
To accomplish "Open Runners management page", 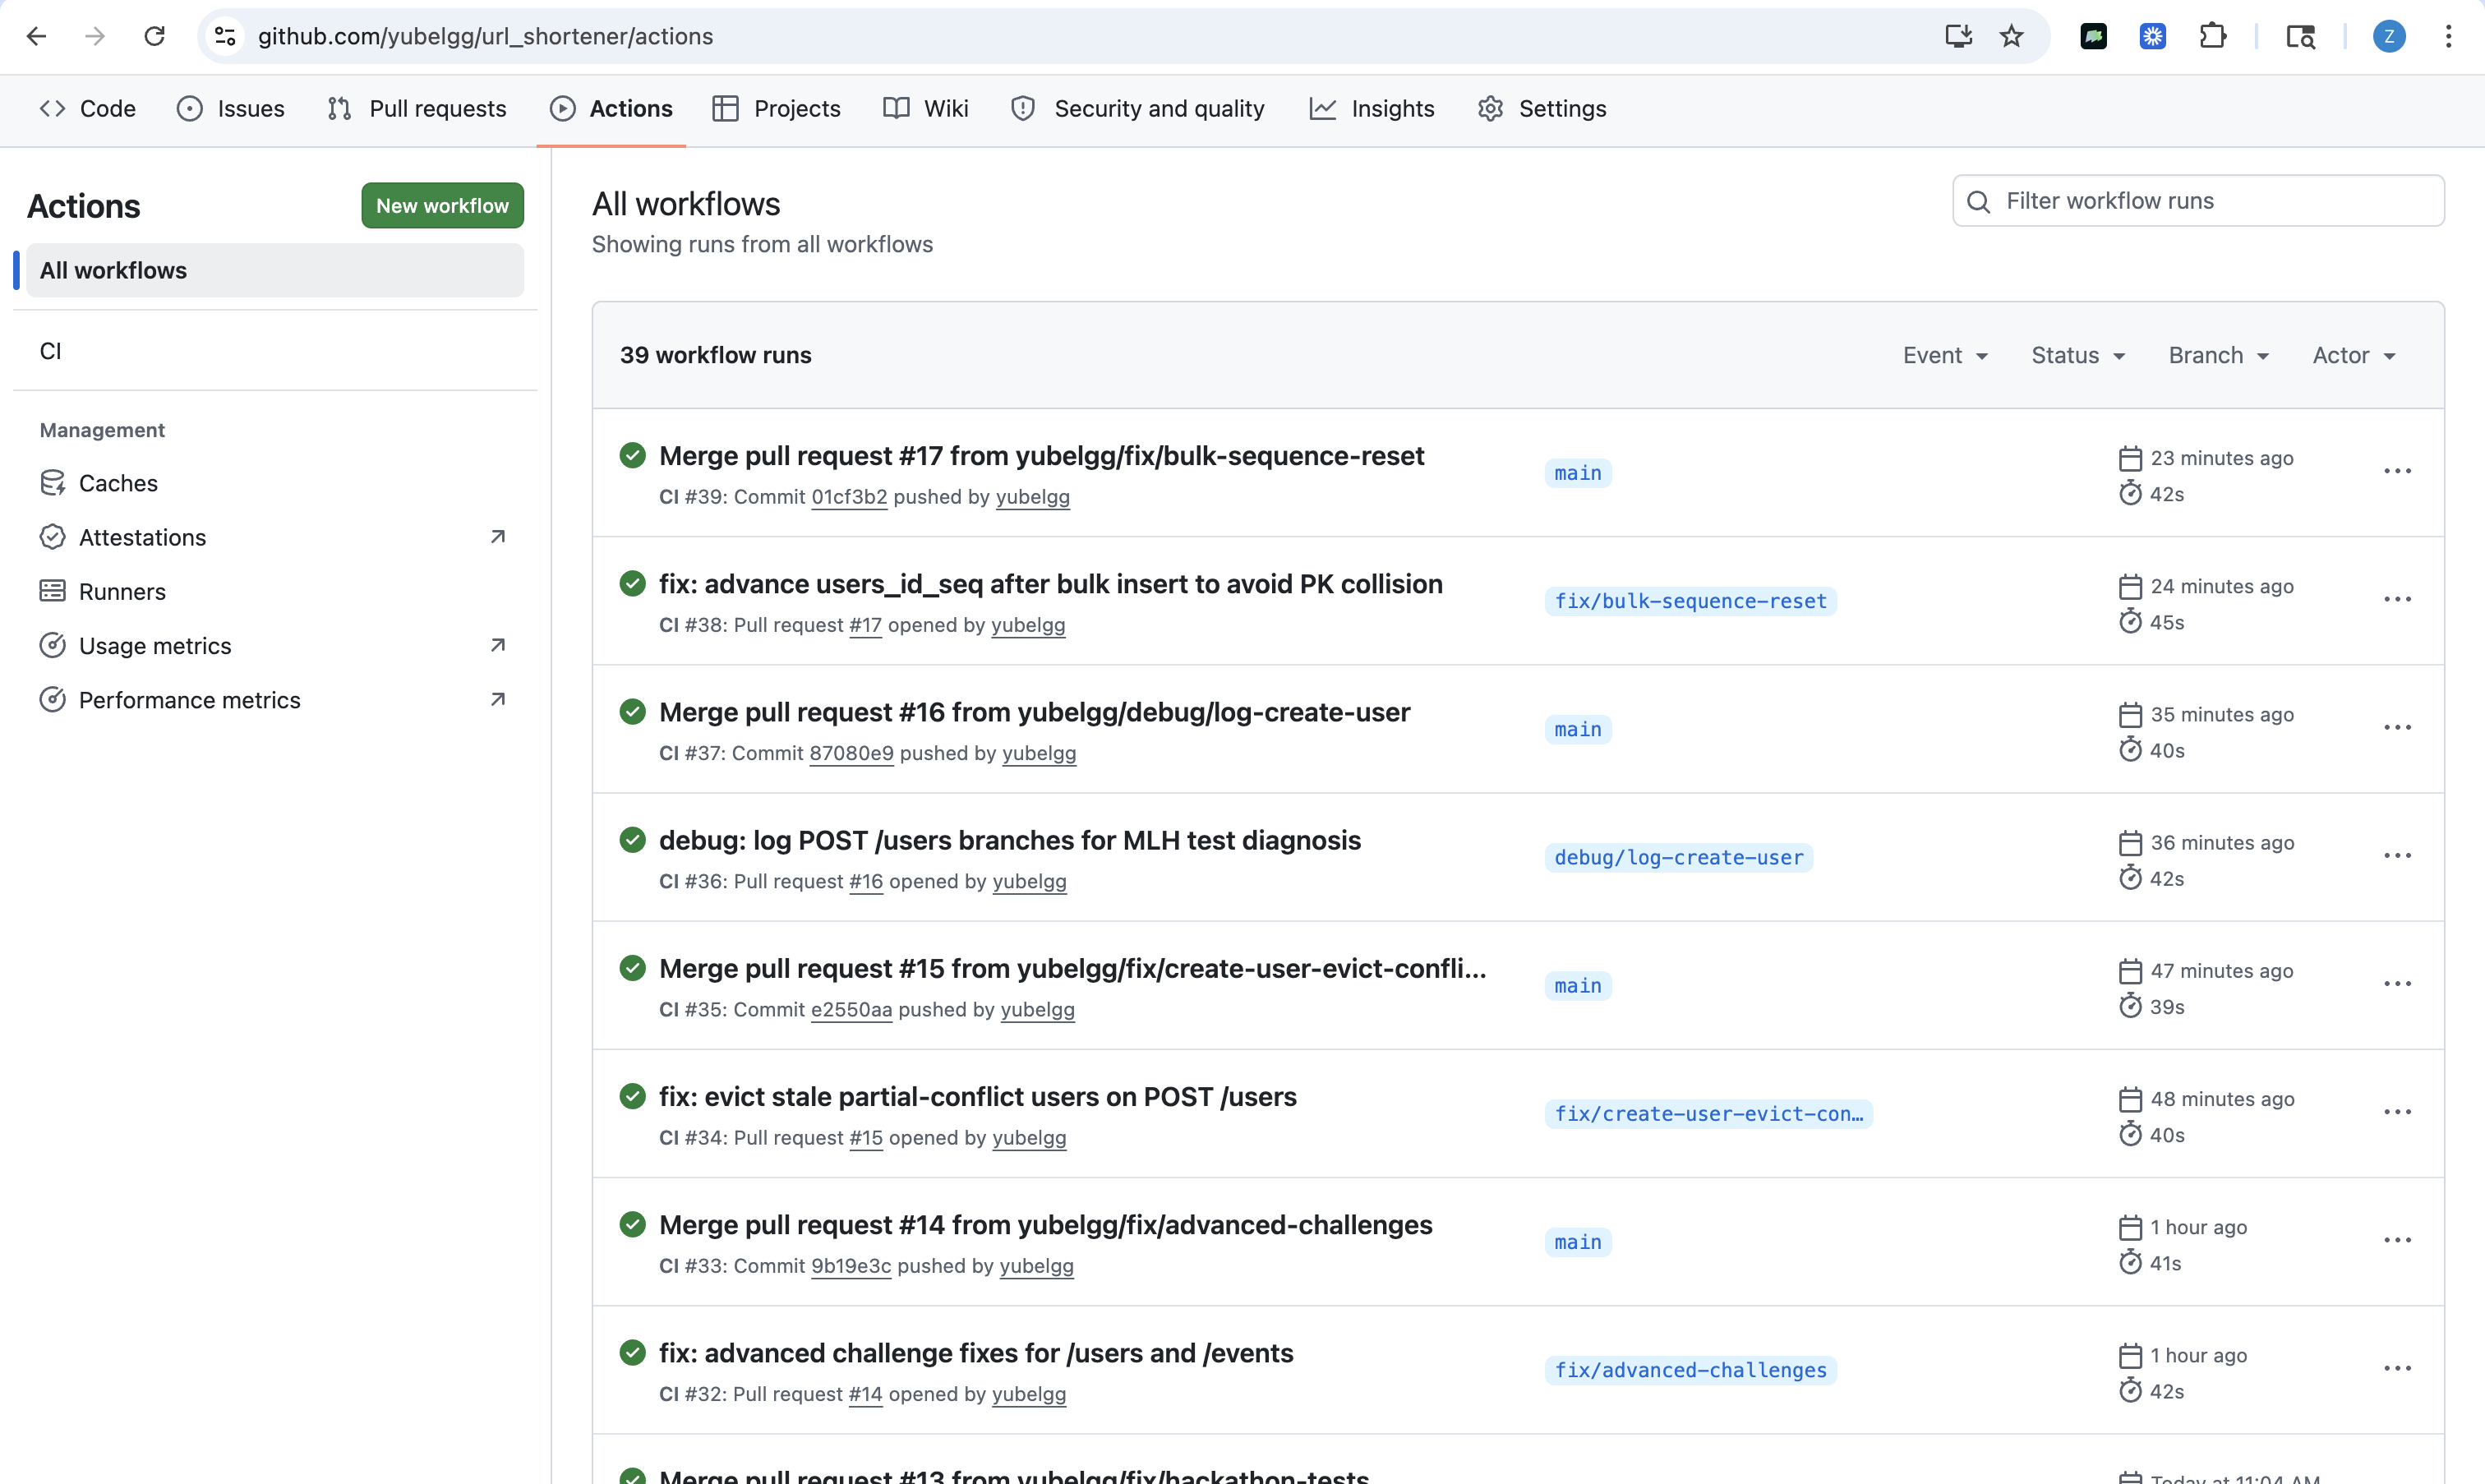I will (x=122, y=591).
